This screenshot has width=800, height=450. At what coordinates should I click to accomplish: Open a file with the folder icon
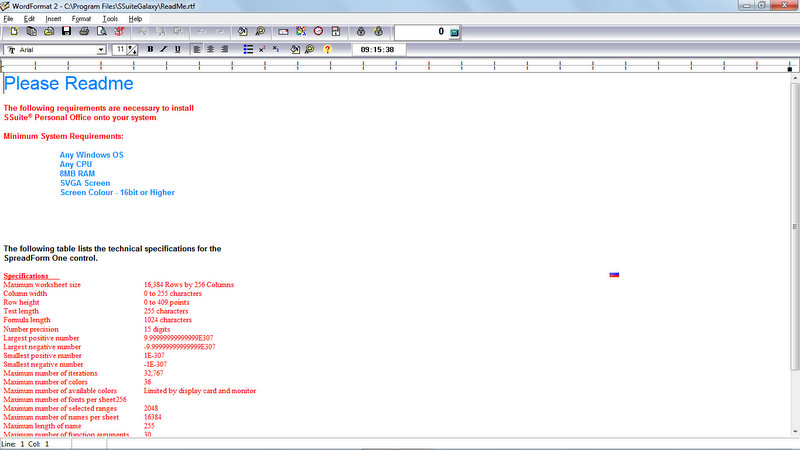(49, 32)
